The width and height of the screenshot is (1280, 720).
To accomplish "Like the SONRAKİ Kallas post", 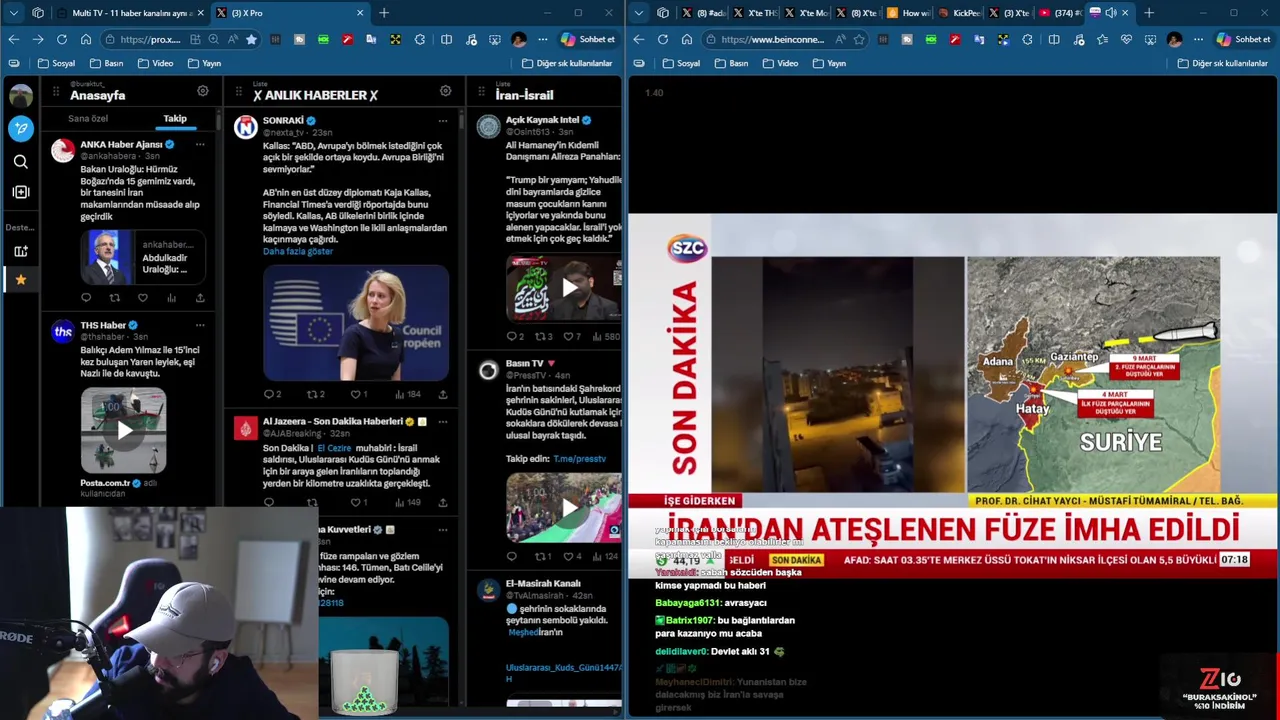I will [x=358, y=394].
